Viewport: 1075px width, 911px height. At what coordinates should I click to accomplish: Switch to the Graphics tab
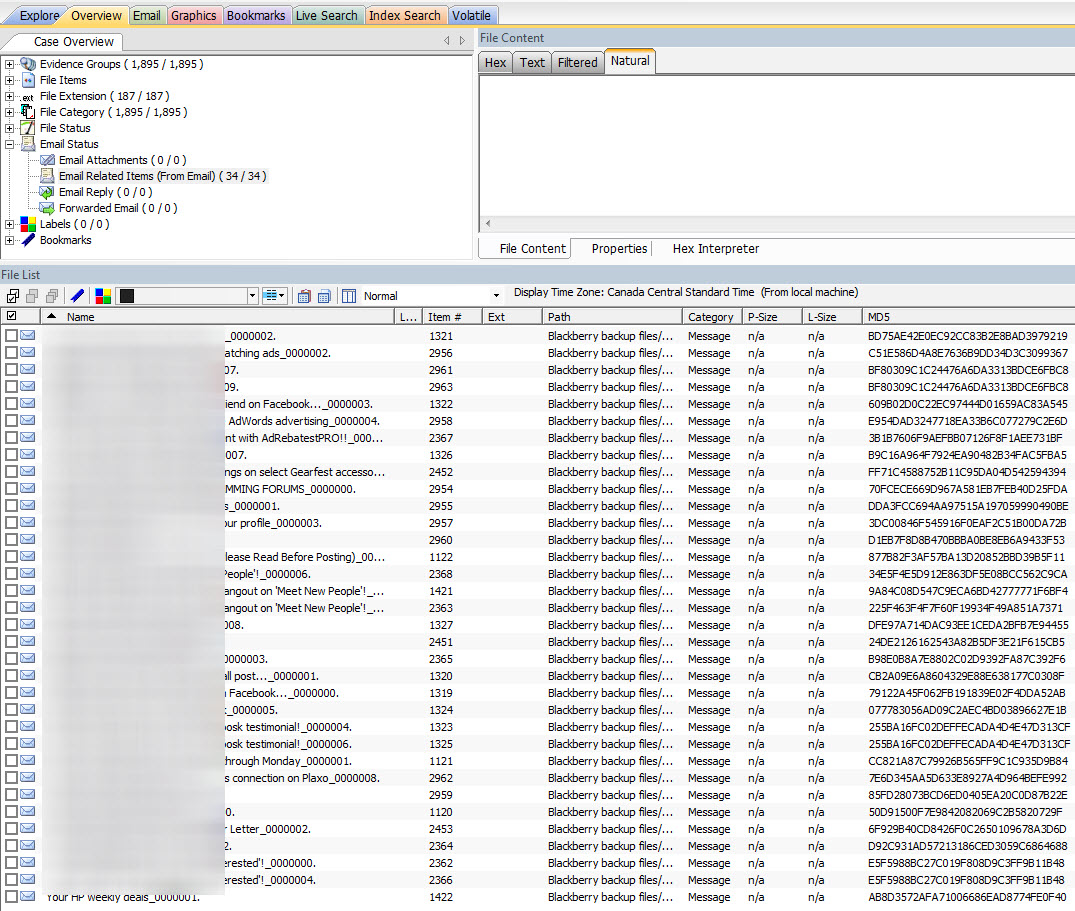(193, 14)
